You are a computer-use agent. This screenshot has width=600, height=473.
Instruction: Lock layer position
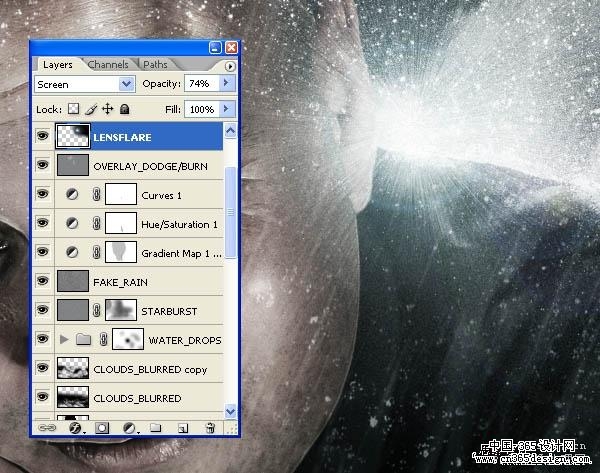[x=108, y=109]
